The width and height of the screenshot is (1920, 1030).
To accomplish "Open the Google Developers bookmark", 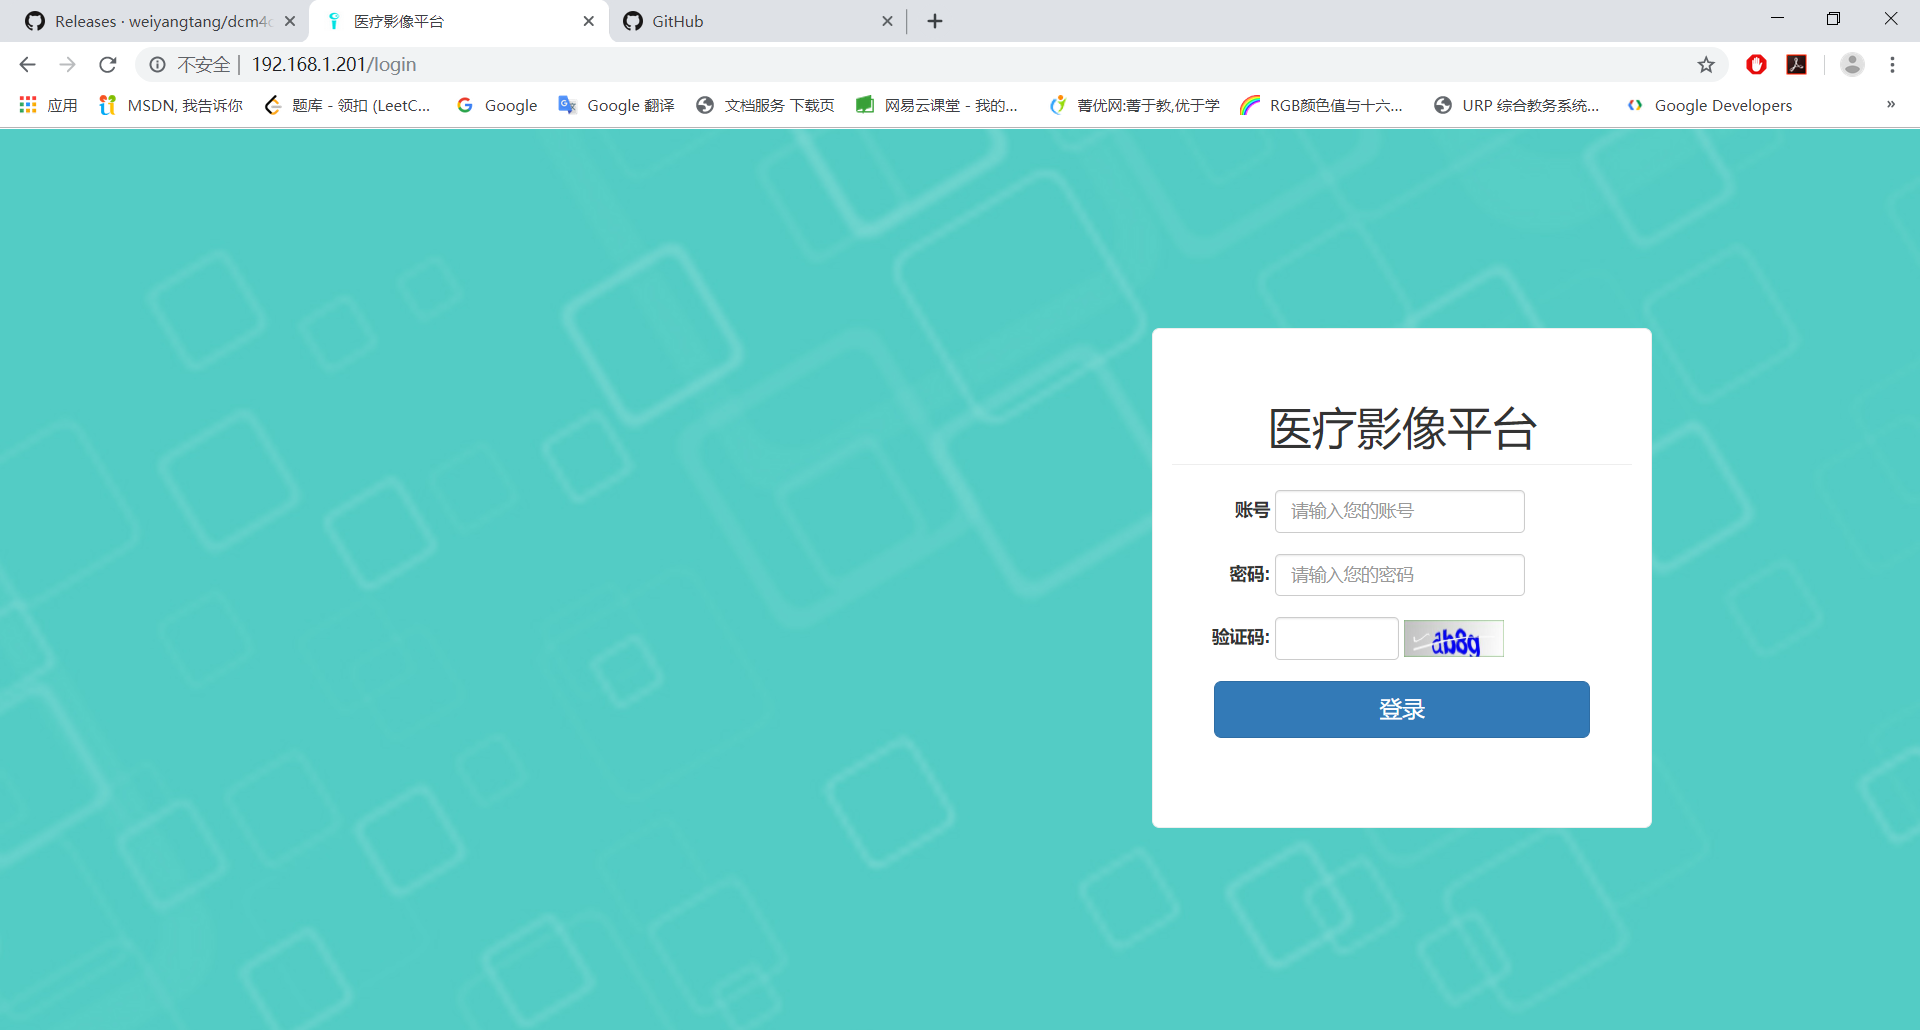I will point(1709,105).
